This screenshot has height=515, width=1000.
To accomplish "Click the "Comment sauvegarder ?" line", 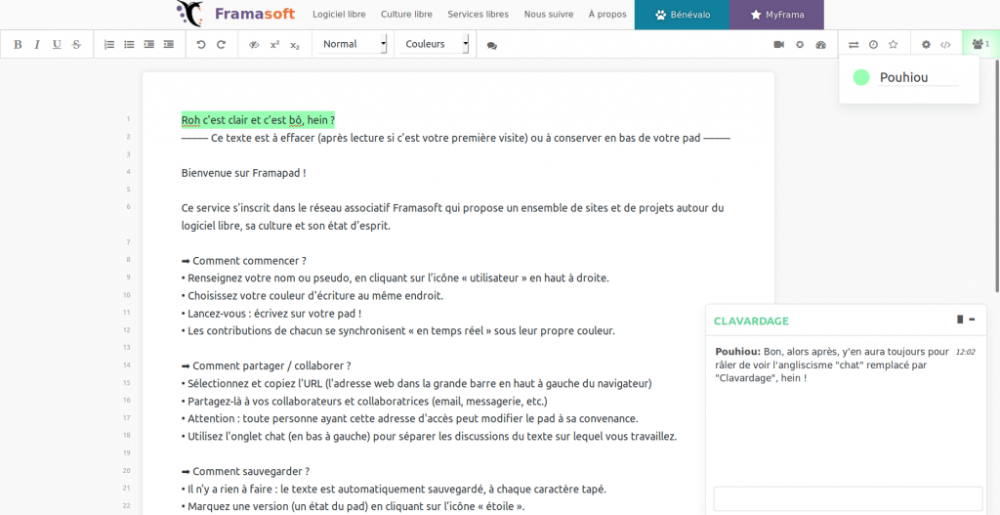I will 246,472.
